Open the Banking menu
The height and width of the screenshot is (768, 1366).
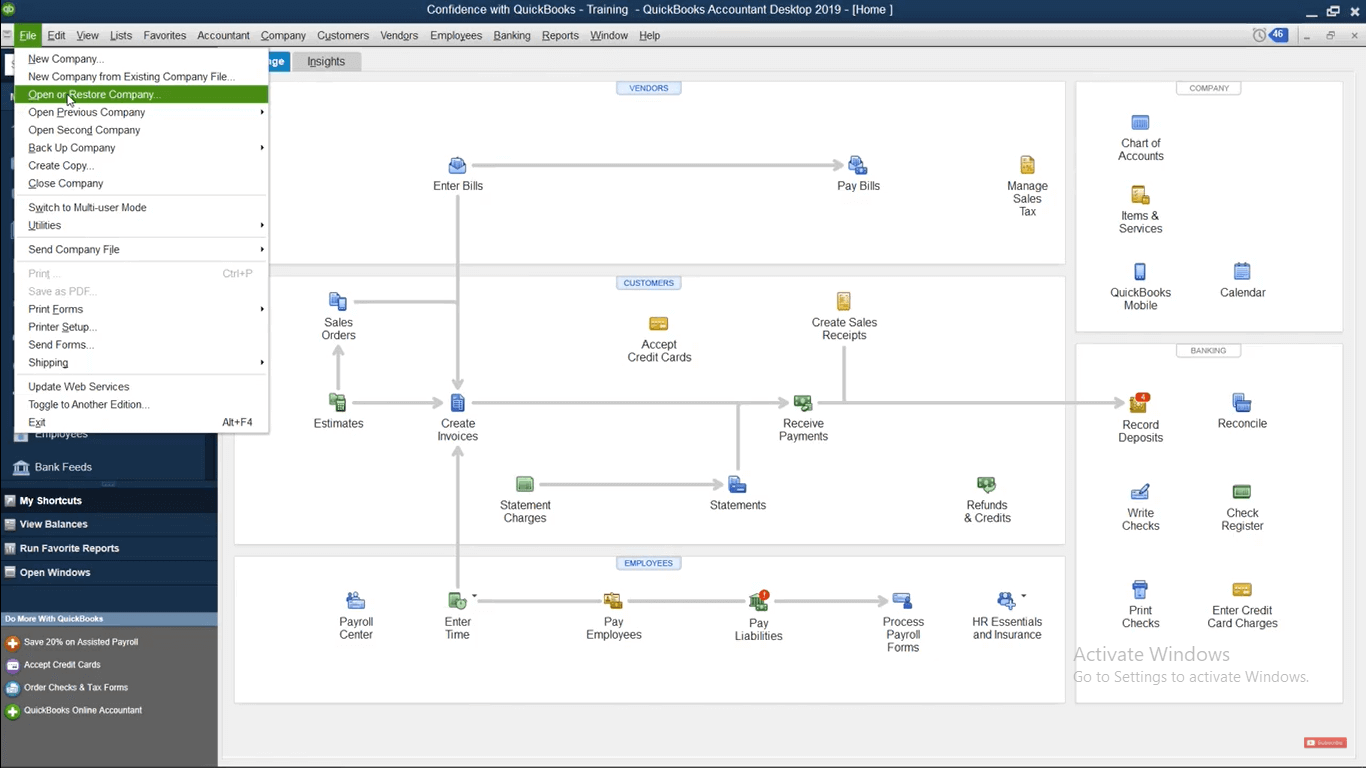pyautogui.click(x=512, y=35)
